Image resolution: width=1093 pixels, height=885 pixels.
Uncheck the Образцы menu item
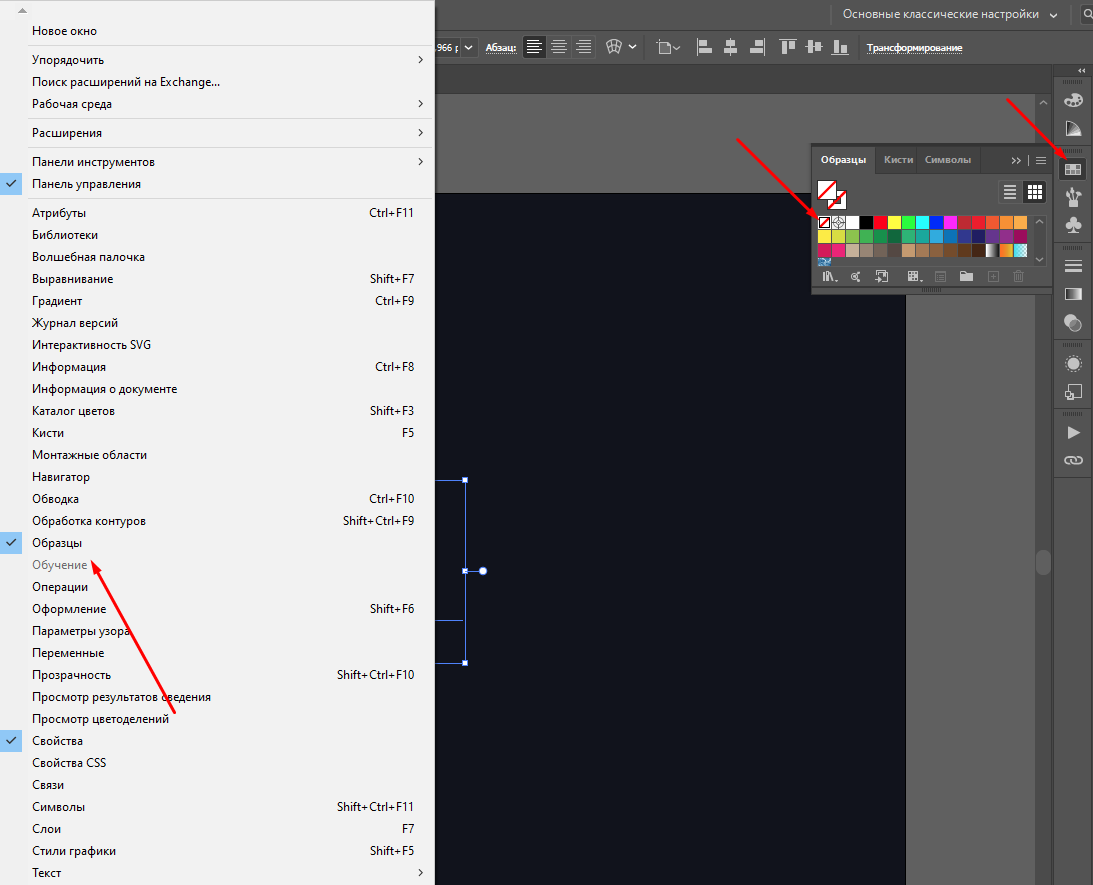[x=217, y=543]
